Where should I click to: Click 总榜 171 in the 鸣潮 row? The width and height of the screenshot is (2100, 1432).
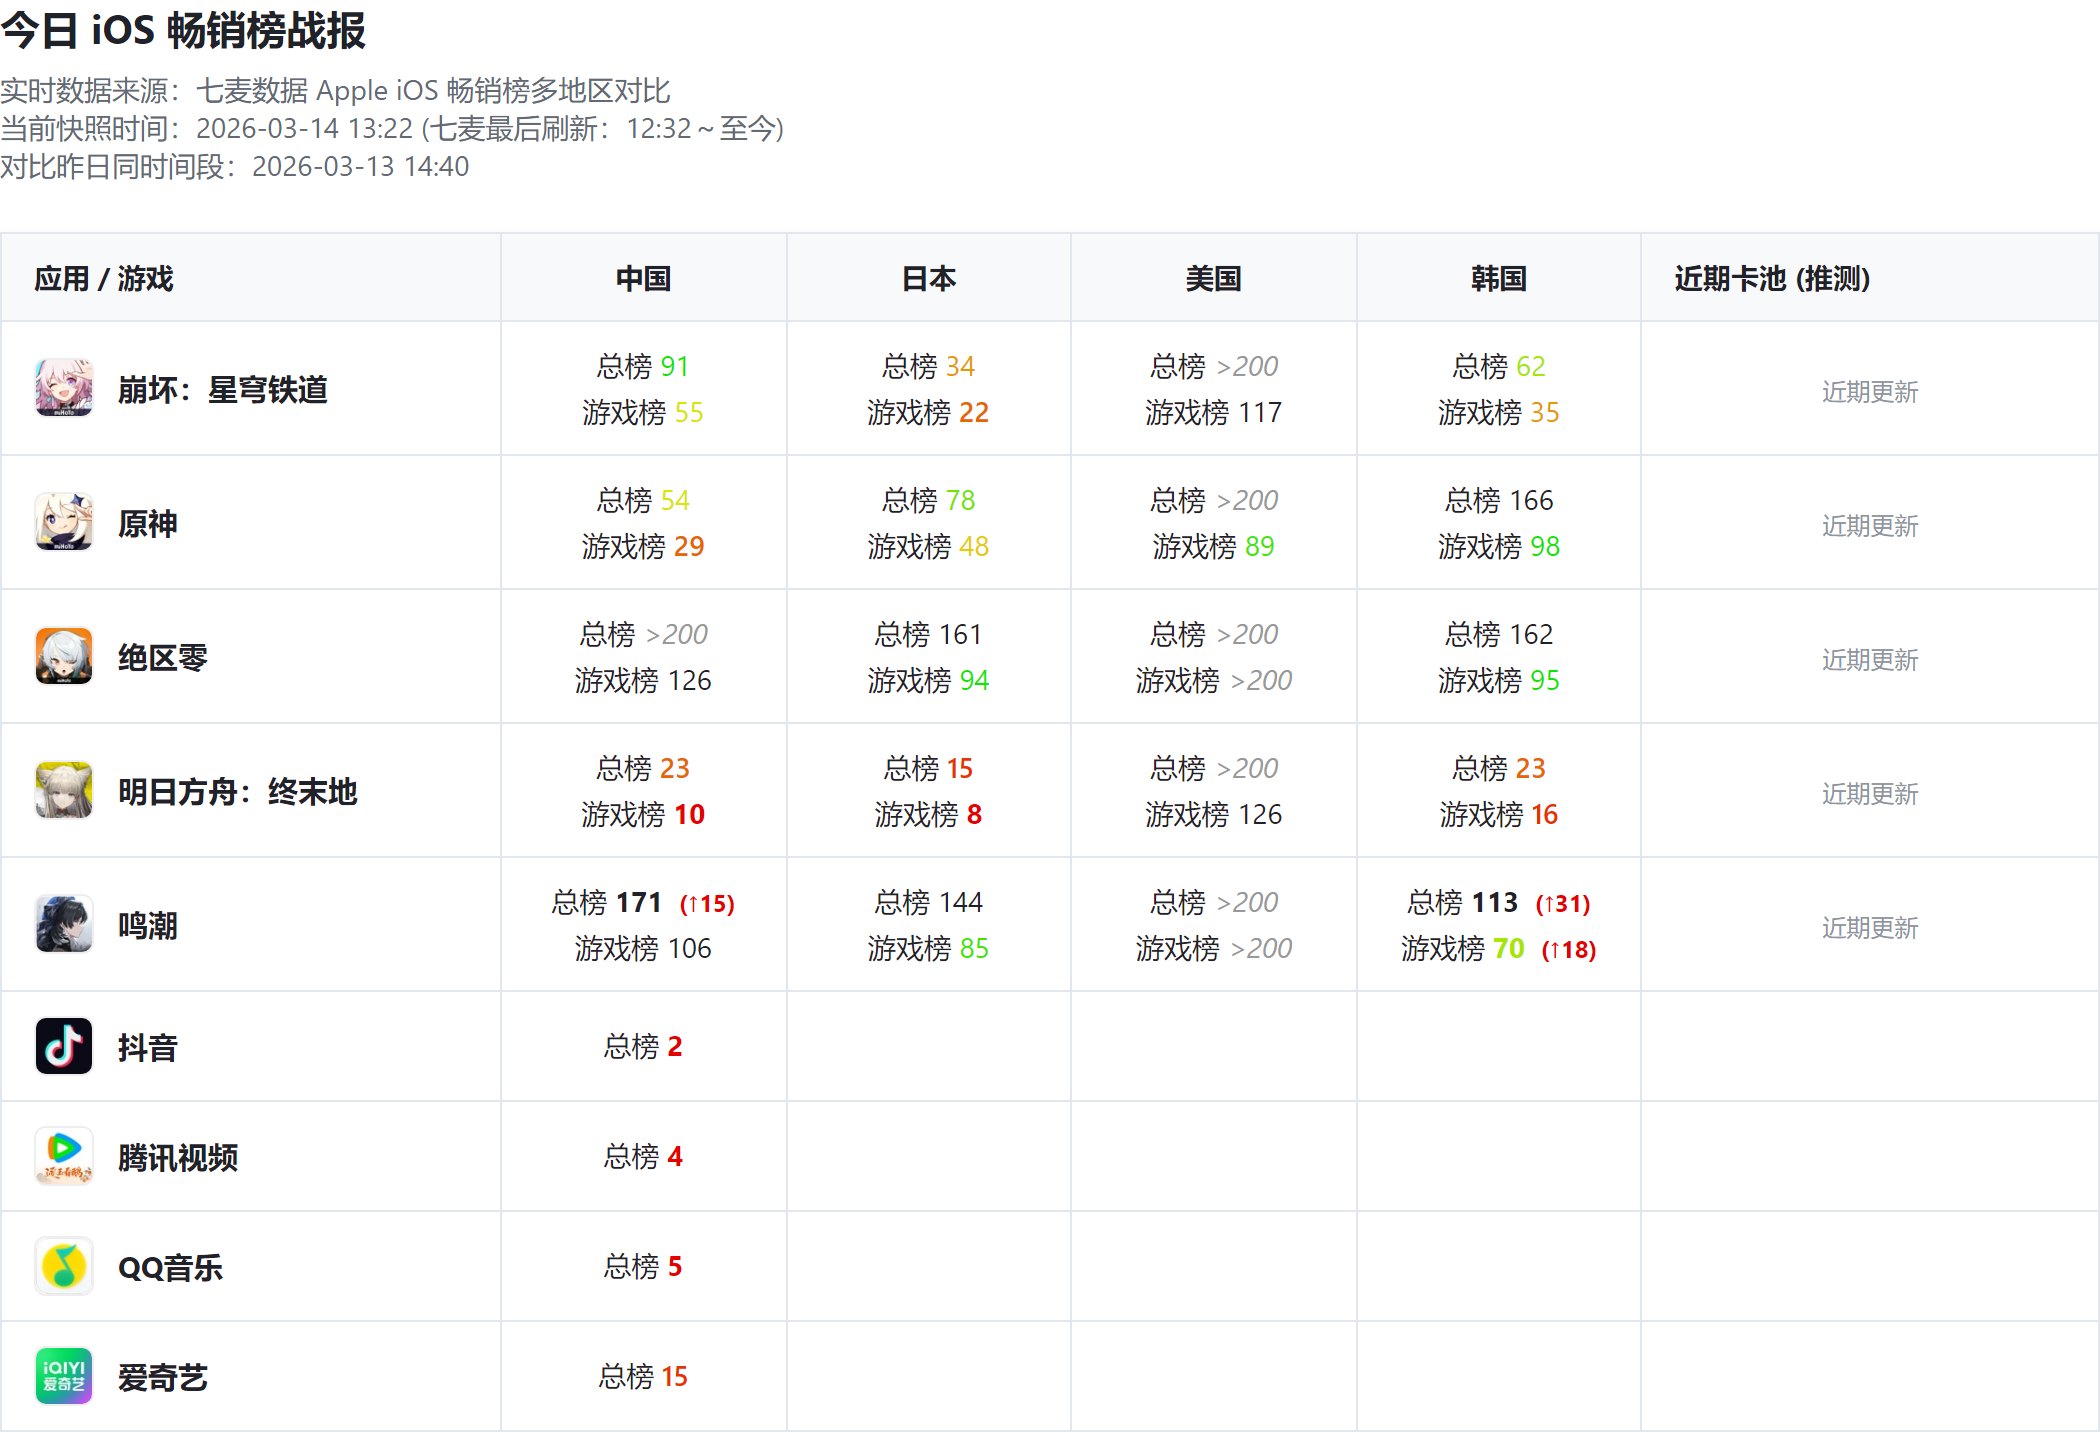point(607,902)
